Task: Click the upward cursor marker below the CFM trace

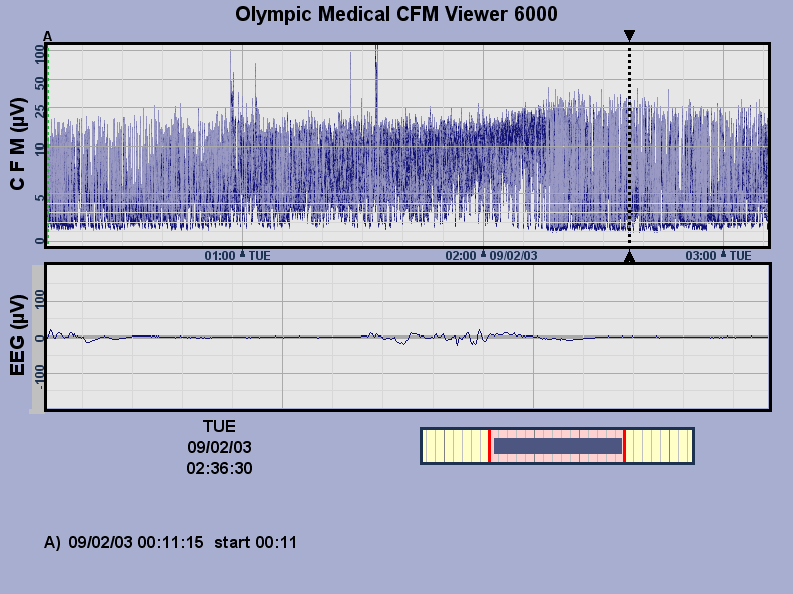Action: tap(629, 257)
